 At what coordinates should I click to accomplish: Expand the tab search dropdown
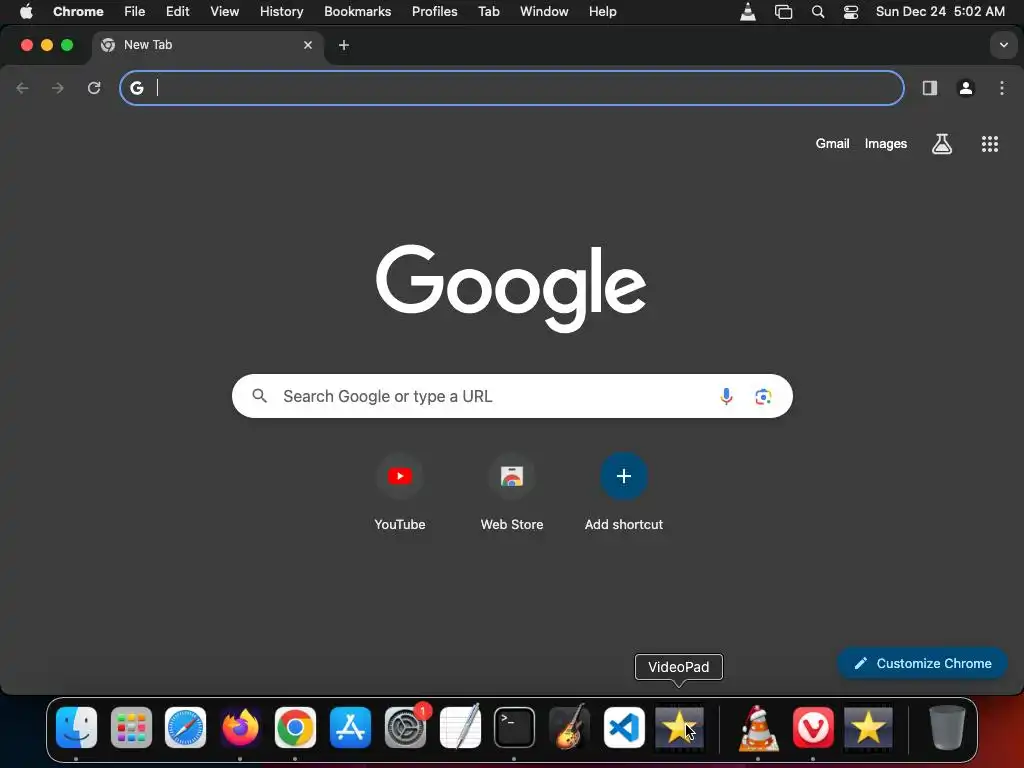tap(1004, 45)
